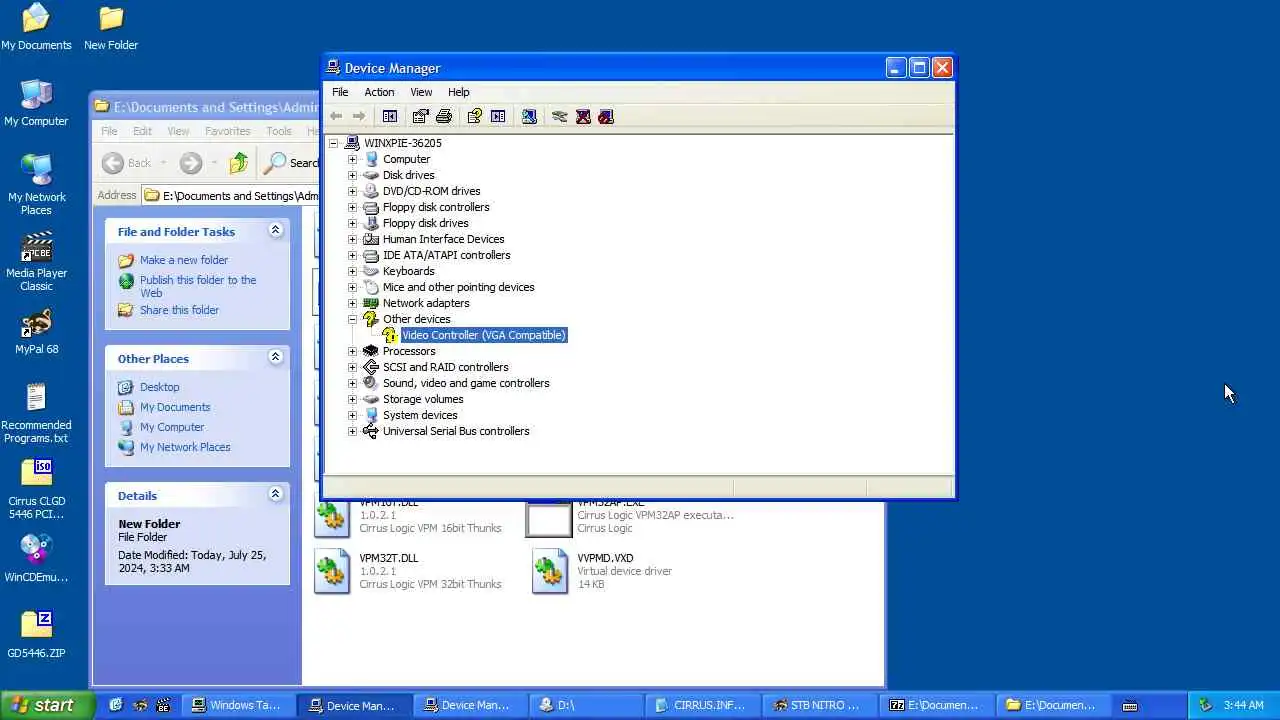Select the New Folder desktop icon
1280x720 pixels.
click(x=111, y=27)
